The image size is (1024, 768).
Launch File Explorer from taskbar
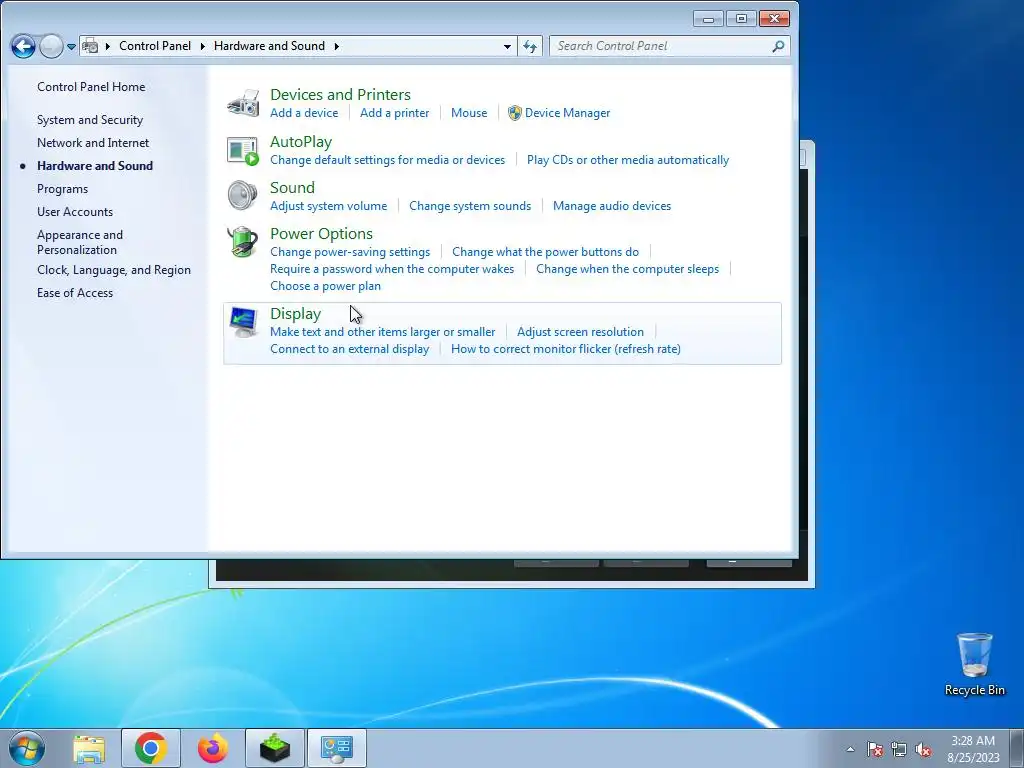pos(89,748)
